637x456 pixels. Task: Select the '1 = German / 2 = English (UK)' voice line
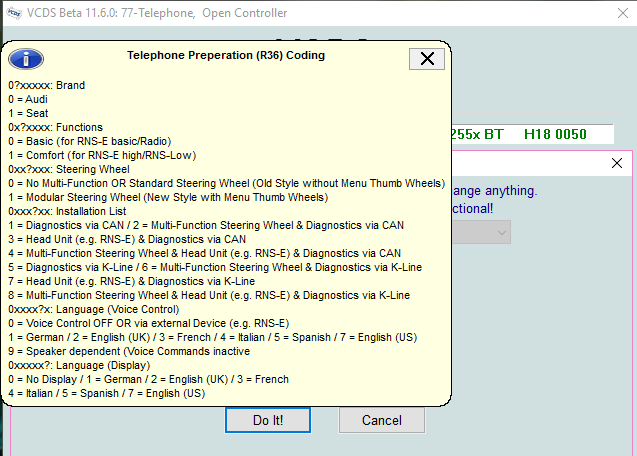[x=212, y=337]
